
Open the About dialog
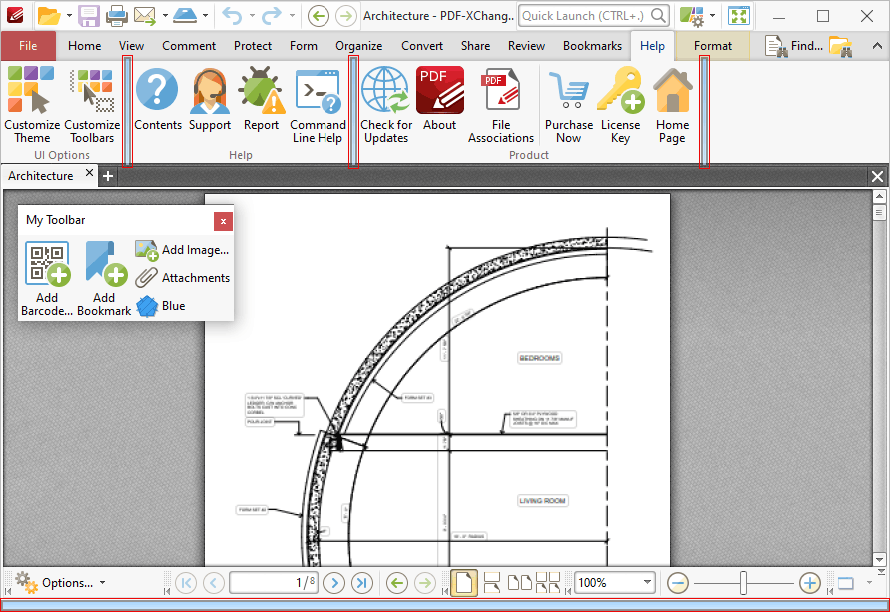(439, 99)
